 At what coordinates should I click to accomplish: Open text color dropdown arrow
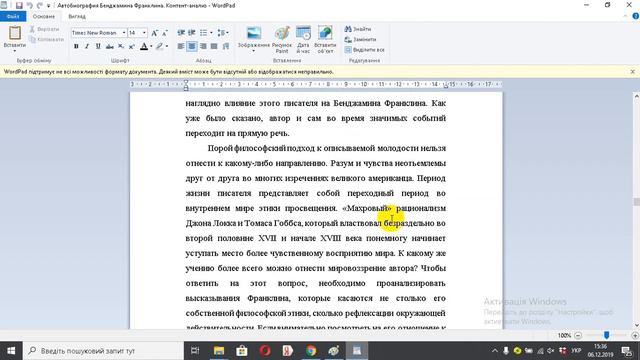[x=151, y=47]
